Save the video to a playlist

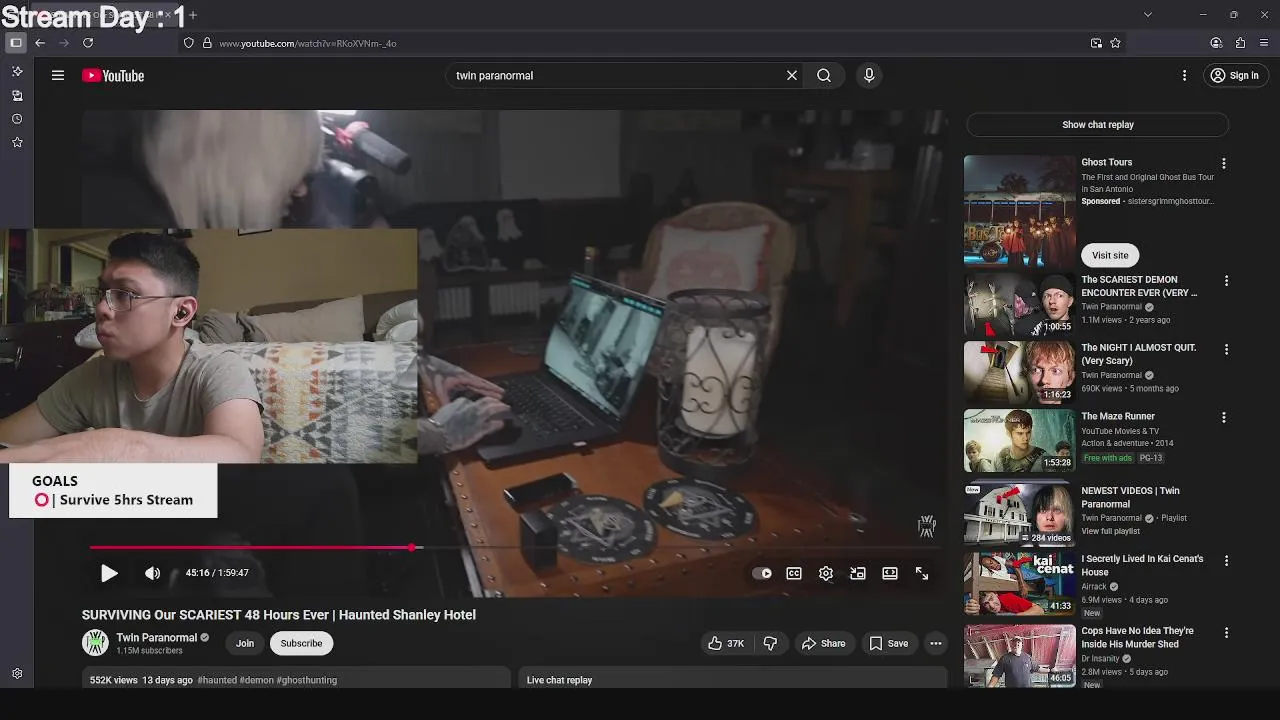888,643
